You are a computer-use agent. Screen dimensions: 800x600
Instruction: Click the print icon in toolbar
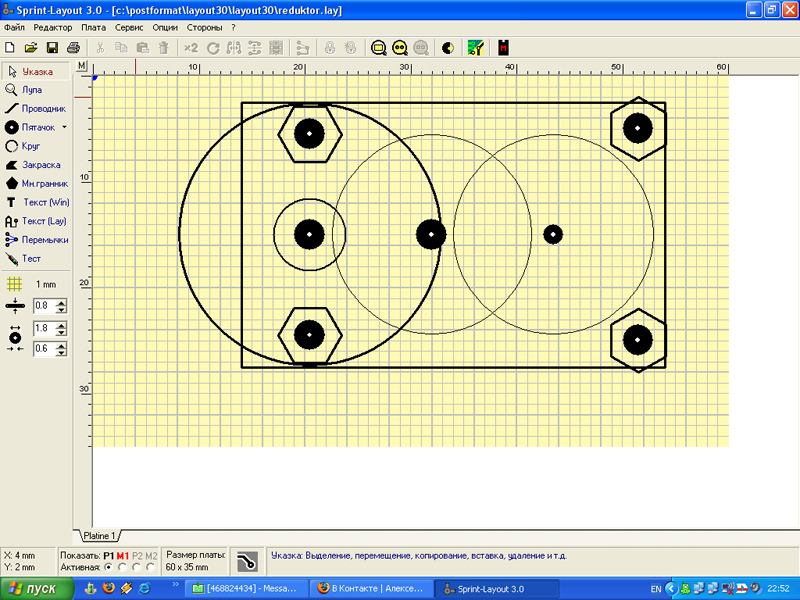point(73,47)
